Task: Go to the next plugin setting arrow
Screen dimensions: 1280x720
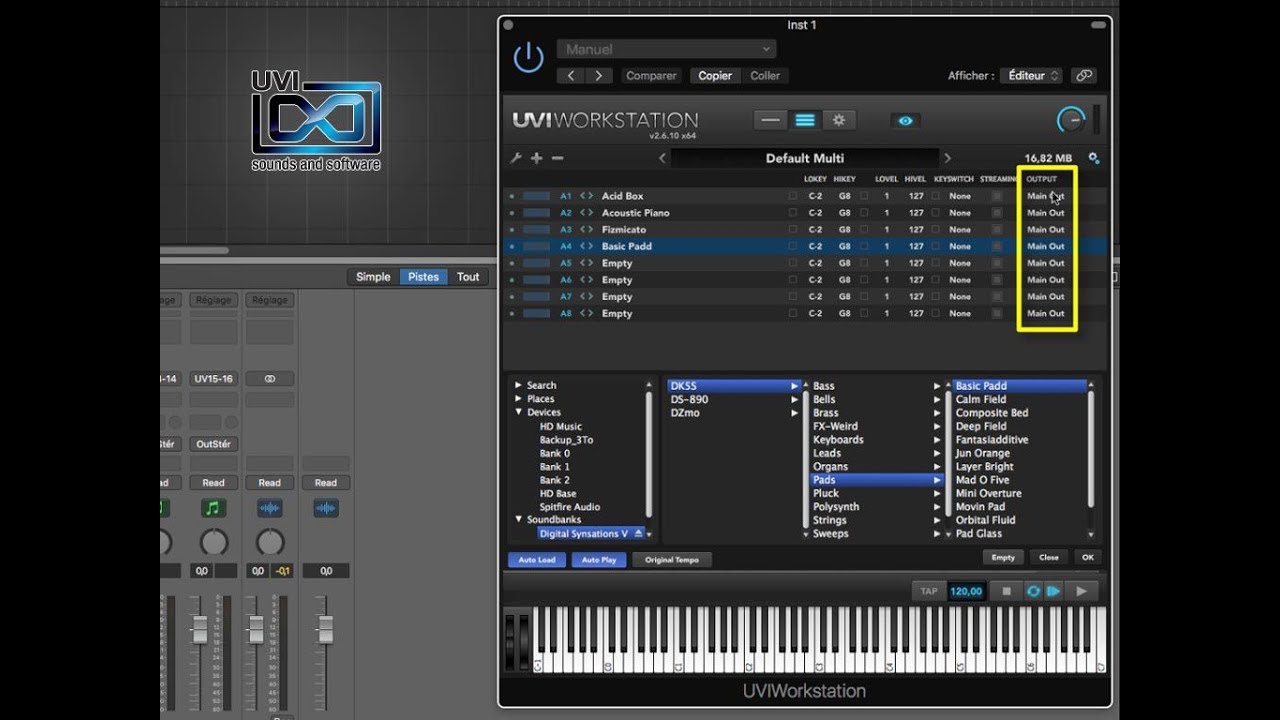Action: pyautogui.click(x=598, y=76)
